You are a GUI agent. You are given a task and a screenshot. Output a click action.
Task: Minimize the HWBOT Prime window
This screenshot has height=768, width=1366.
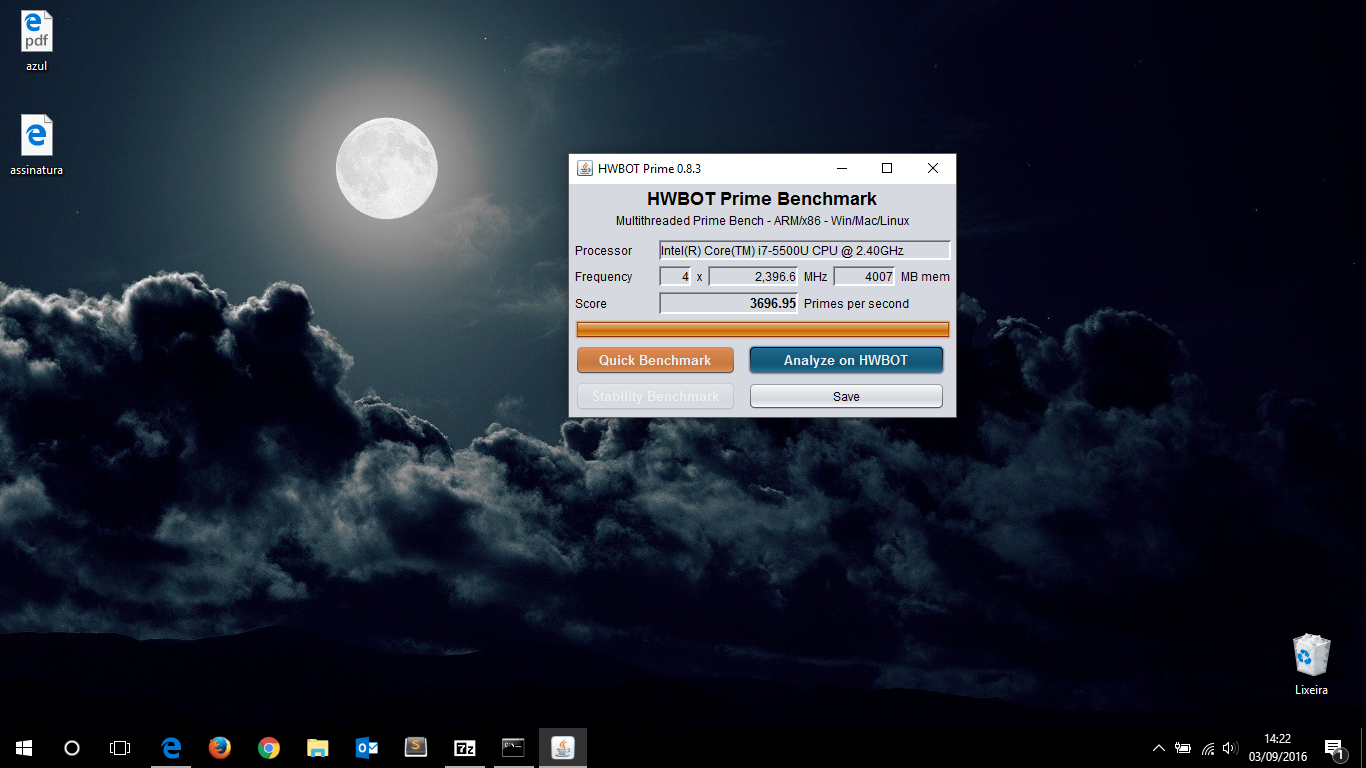[841, 168]
